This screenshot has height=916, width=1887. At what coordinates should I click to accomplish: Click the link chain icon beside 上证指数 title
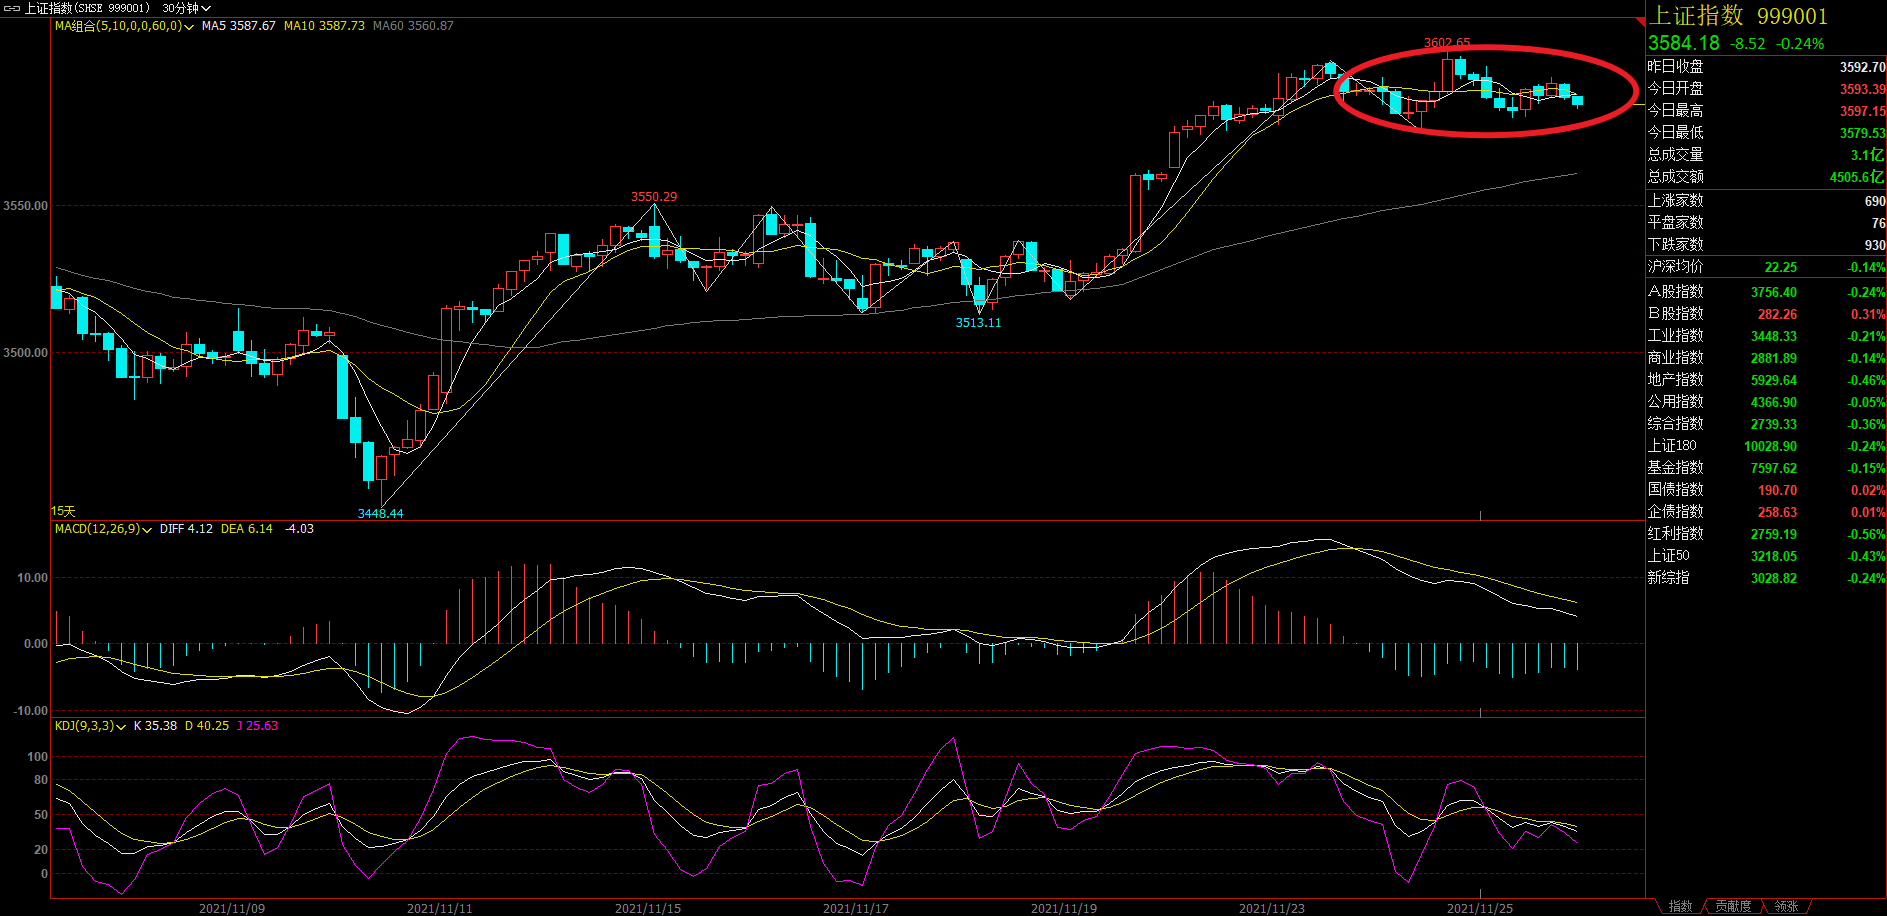[x=12, y=8]
